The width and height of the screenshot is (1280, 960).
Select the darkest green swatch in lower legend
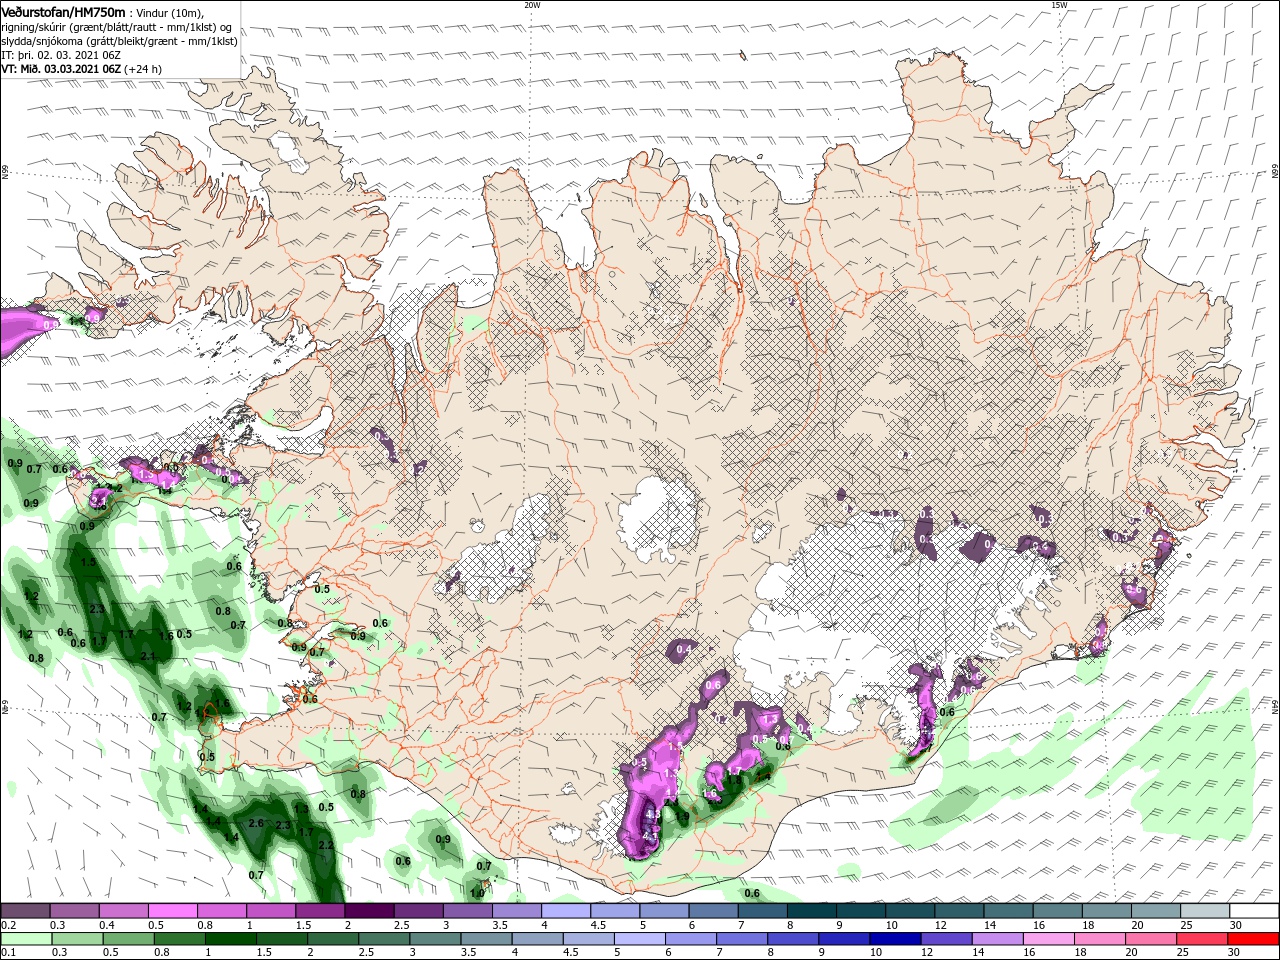230,939
